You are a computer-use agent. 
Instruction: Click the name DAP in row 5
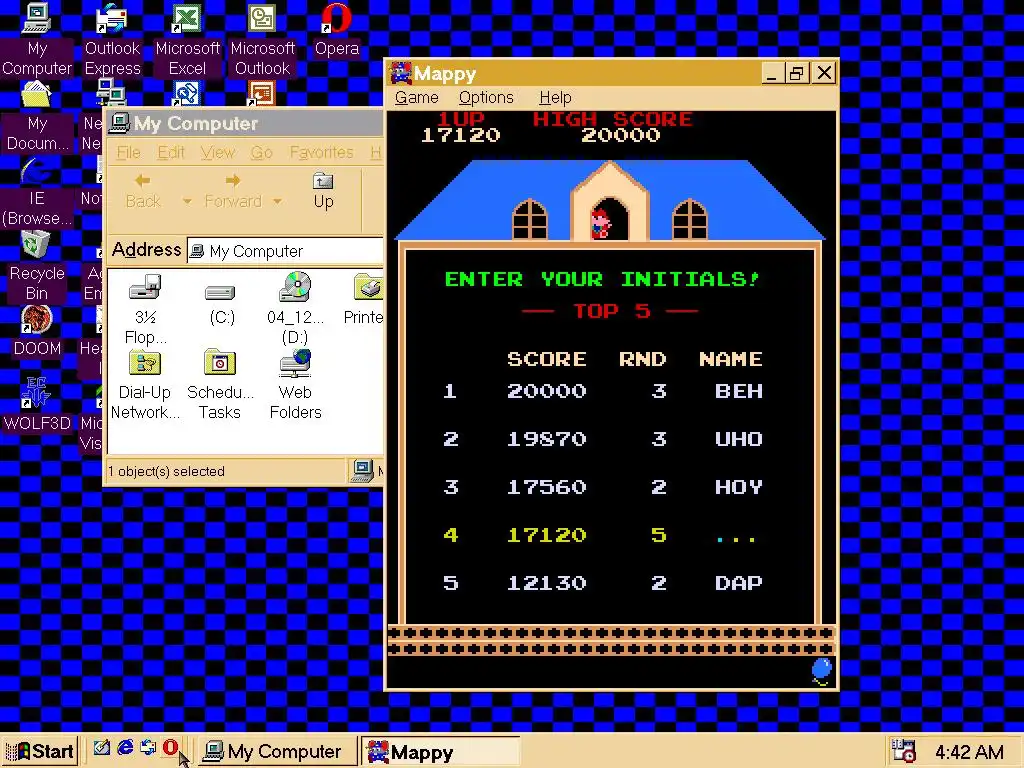tap(739, 583)
